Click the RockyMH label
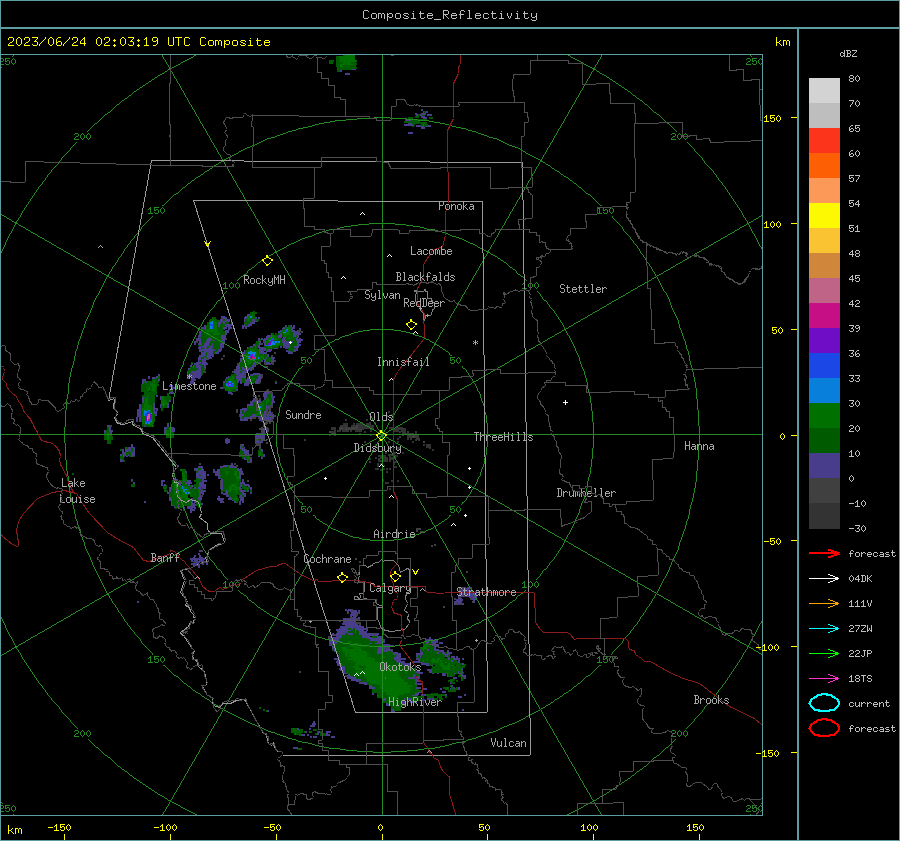 [265, 280]
